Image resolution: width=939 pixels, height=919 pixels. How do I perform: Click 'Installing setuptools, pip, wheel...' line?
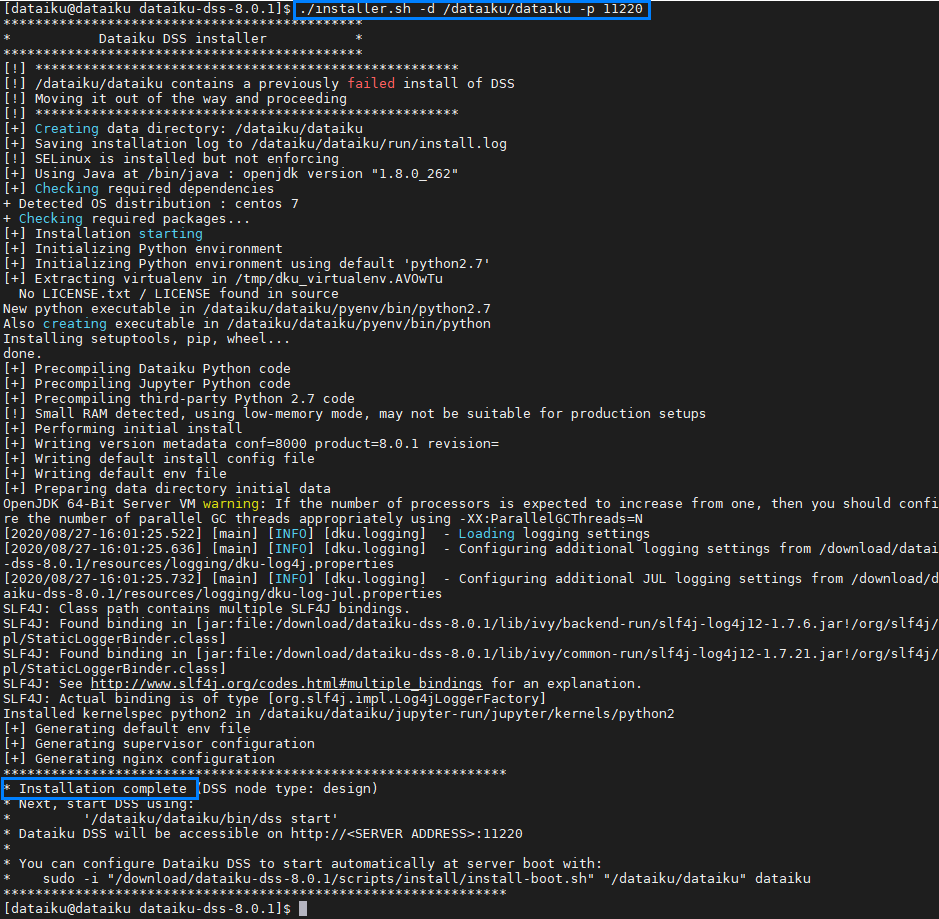click(147, 338)
